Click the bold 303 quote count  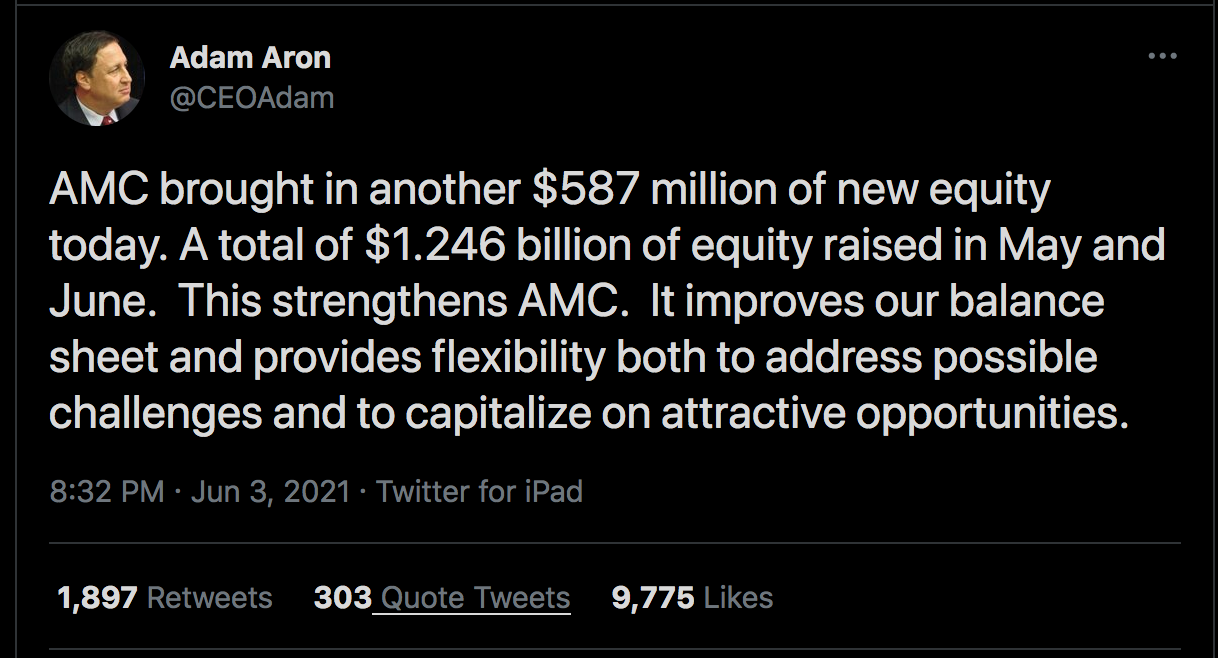point(341,597)
